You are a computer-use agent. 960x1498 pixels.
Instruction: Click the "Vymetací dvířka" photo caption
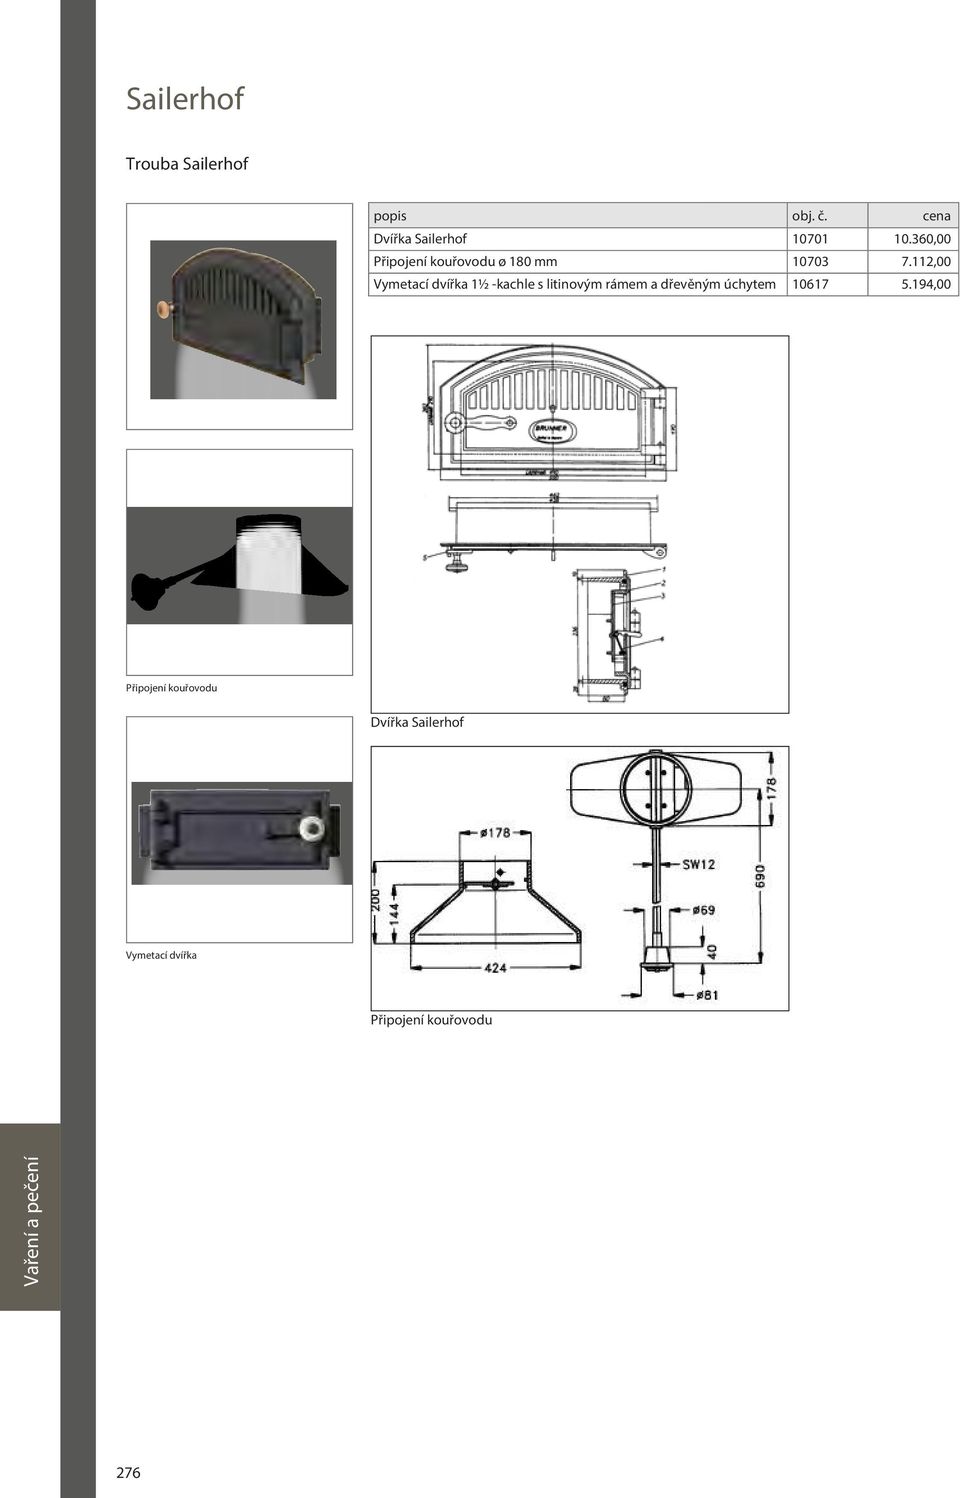coord(161,955)
